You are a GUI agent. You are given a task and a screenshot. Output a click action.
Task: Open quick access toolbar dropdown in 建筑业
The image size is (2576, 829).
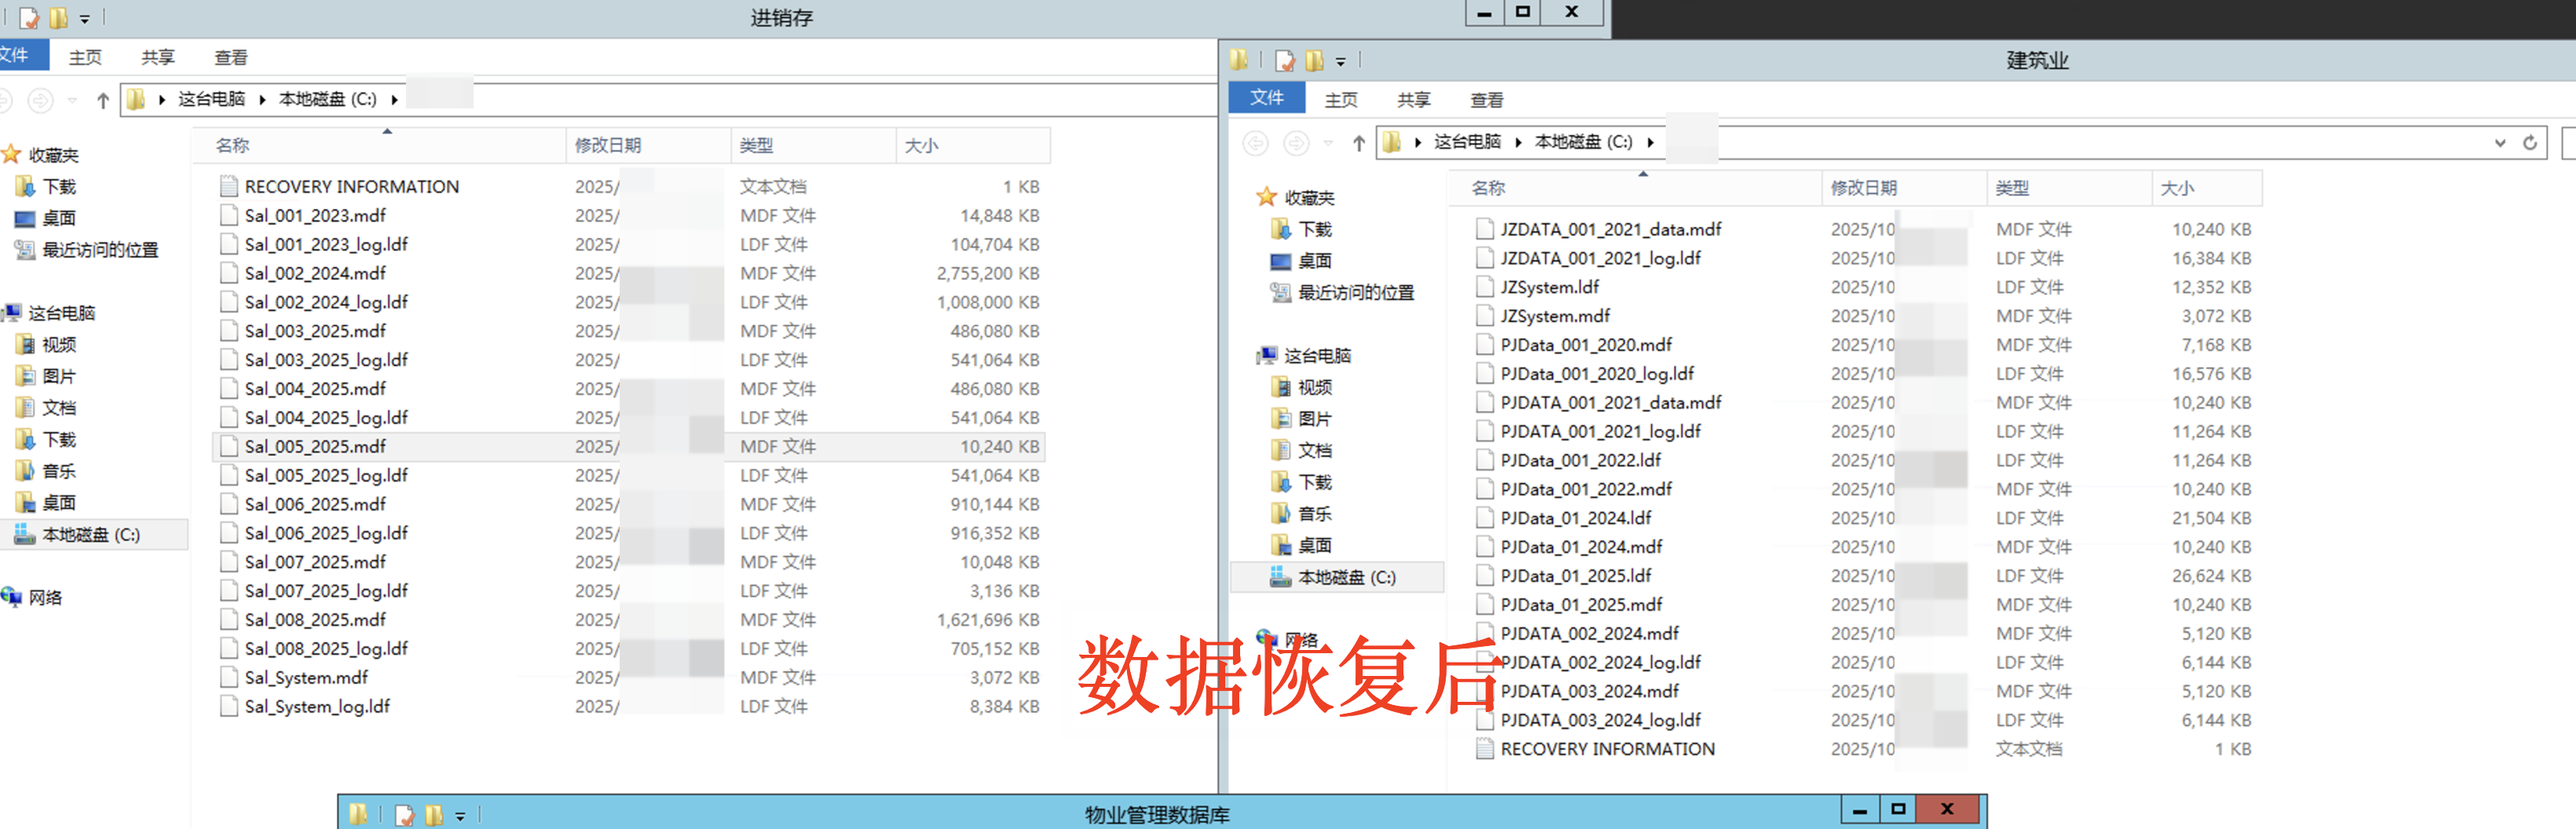point(1341,62)
